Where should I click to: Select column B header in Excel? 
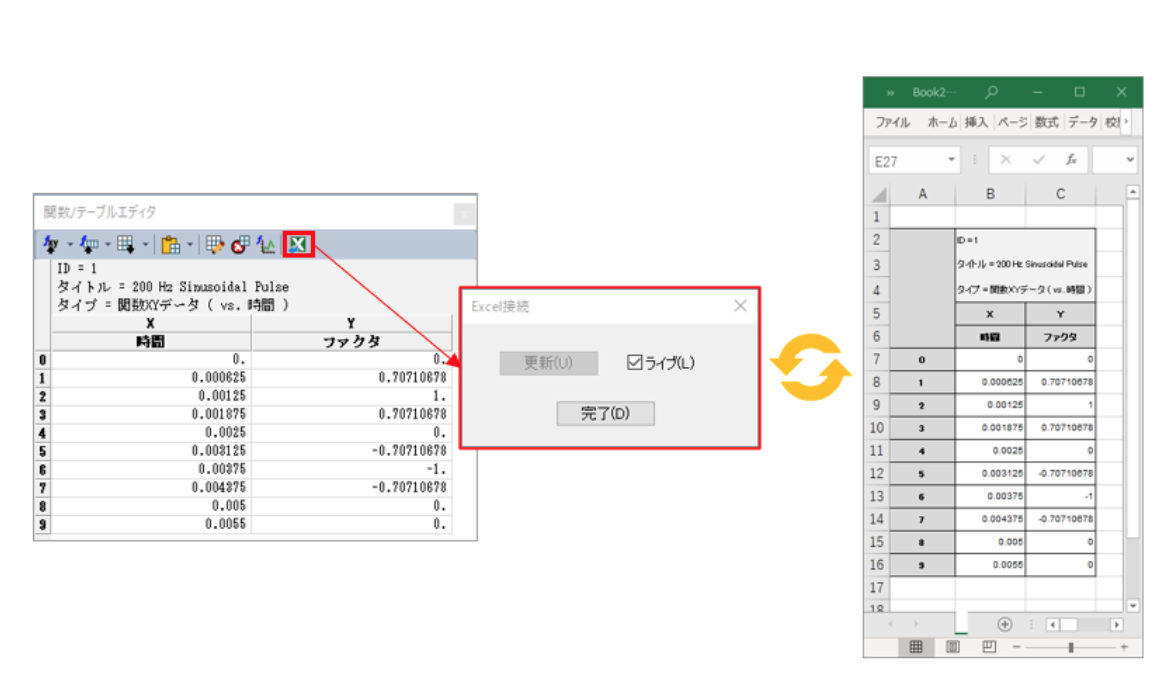990,194
